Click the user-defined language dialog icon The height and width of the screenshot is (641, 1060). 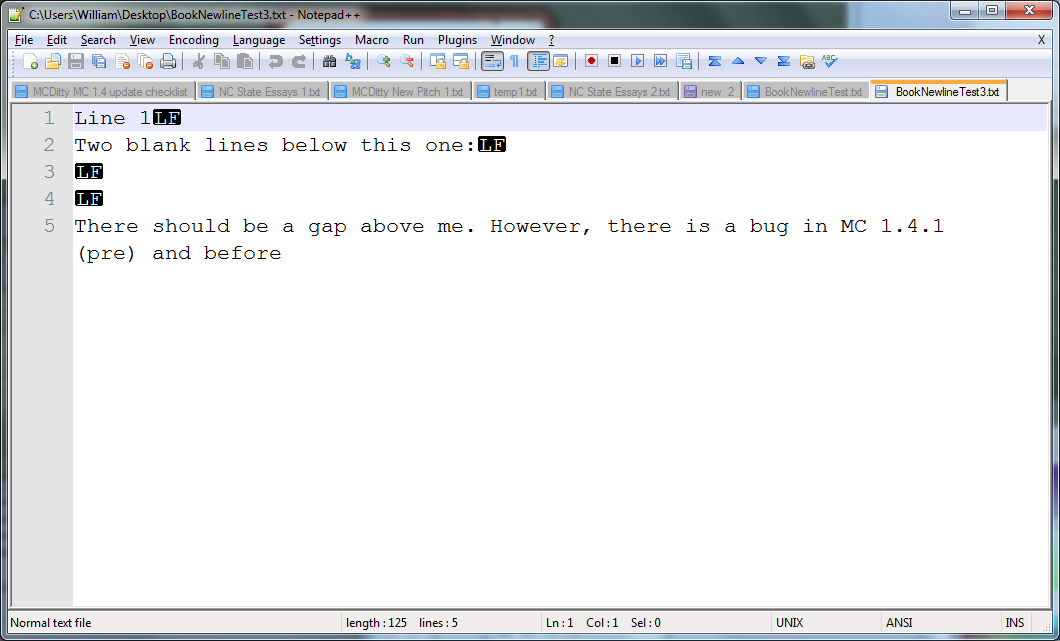(560, 62)
